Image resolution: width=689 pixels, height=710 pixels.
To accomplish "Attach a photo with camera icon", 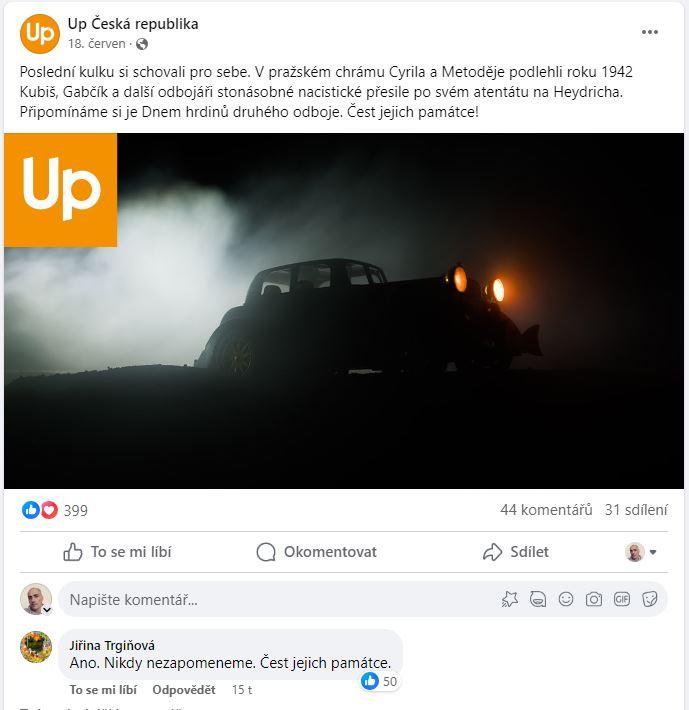I will 593,600.
